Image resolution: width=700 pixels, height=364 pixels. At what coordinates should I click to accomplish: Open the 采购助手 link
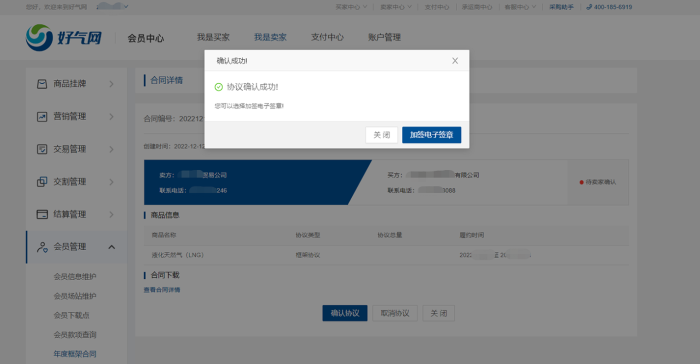pyautogui.click(x=561, y=7)
